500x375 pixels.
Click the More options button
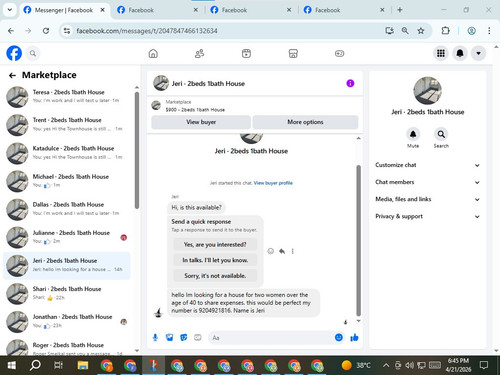305,122
